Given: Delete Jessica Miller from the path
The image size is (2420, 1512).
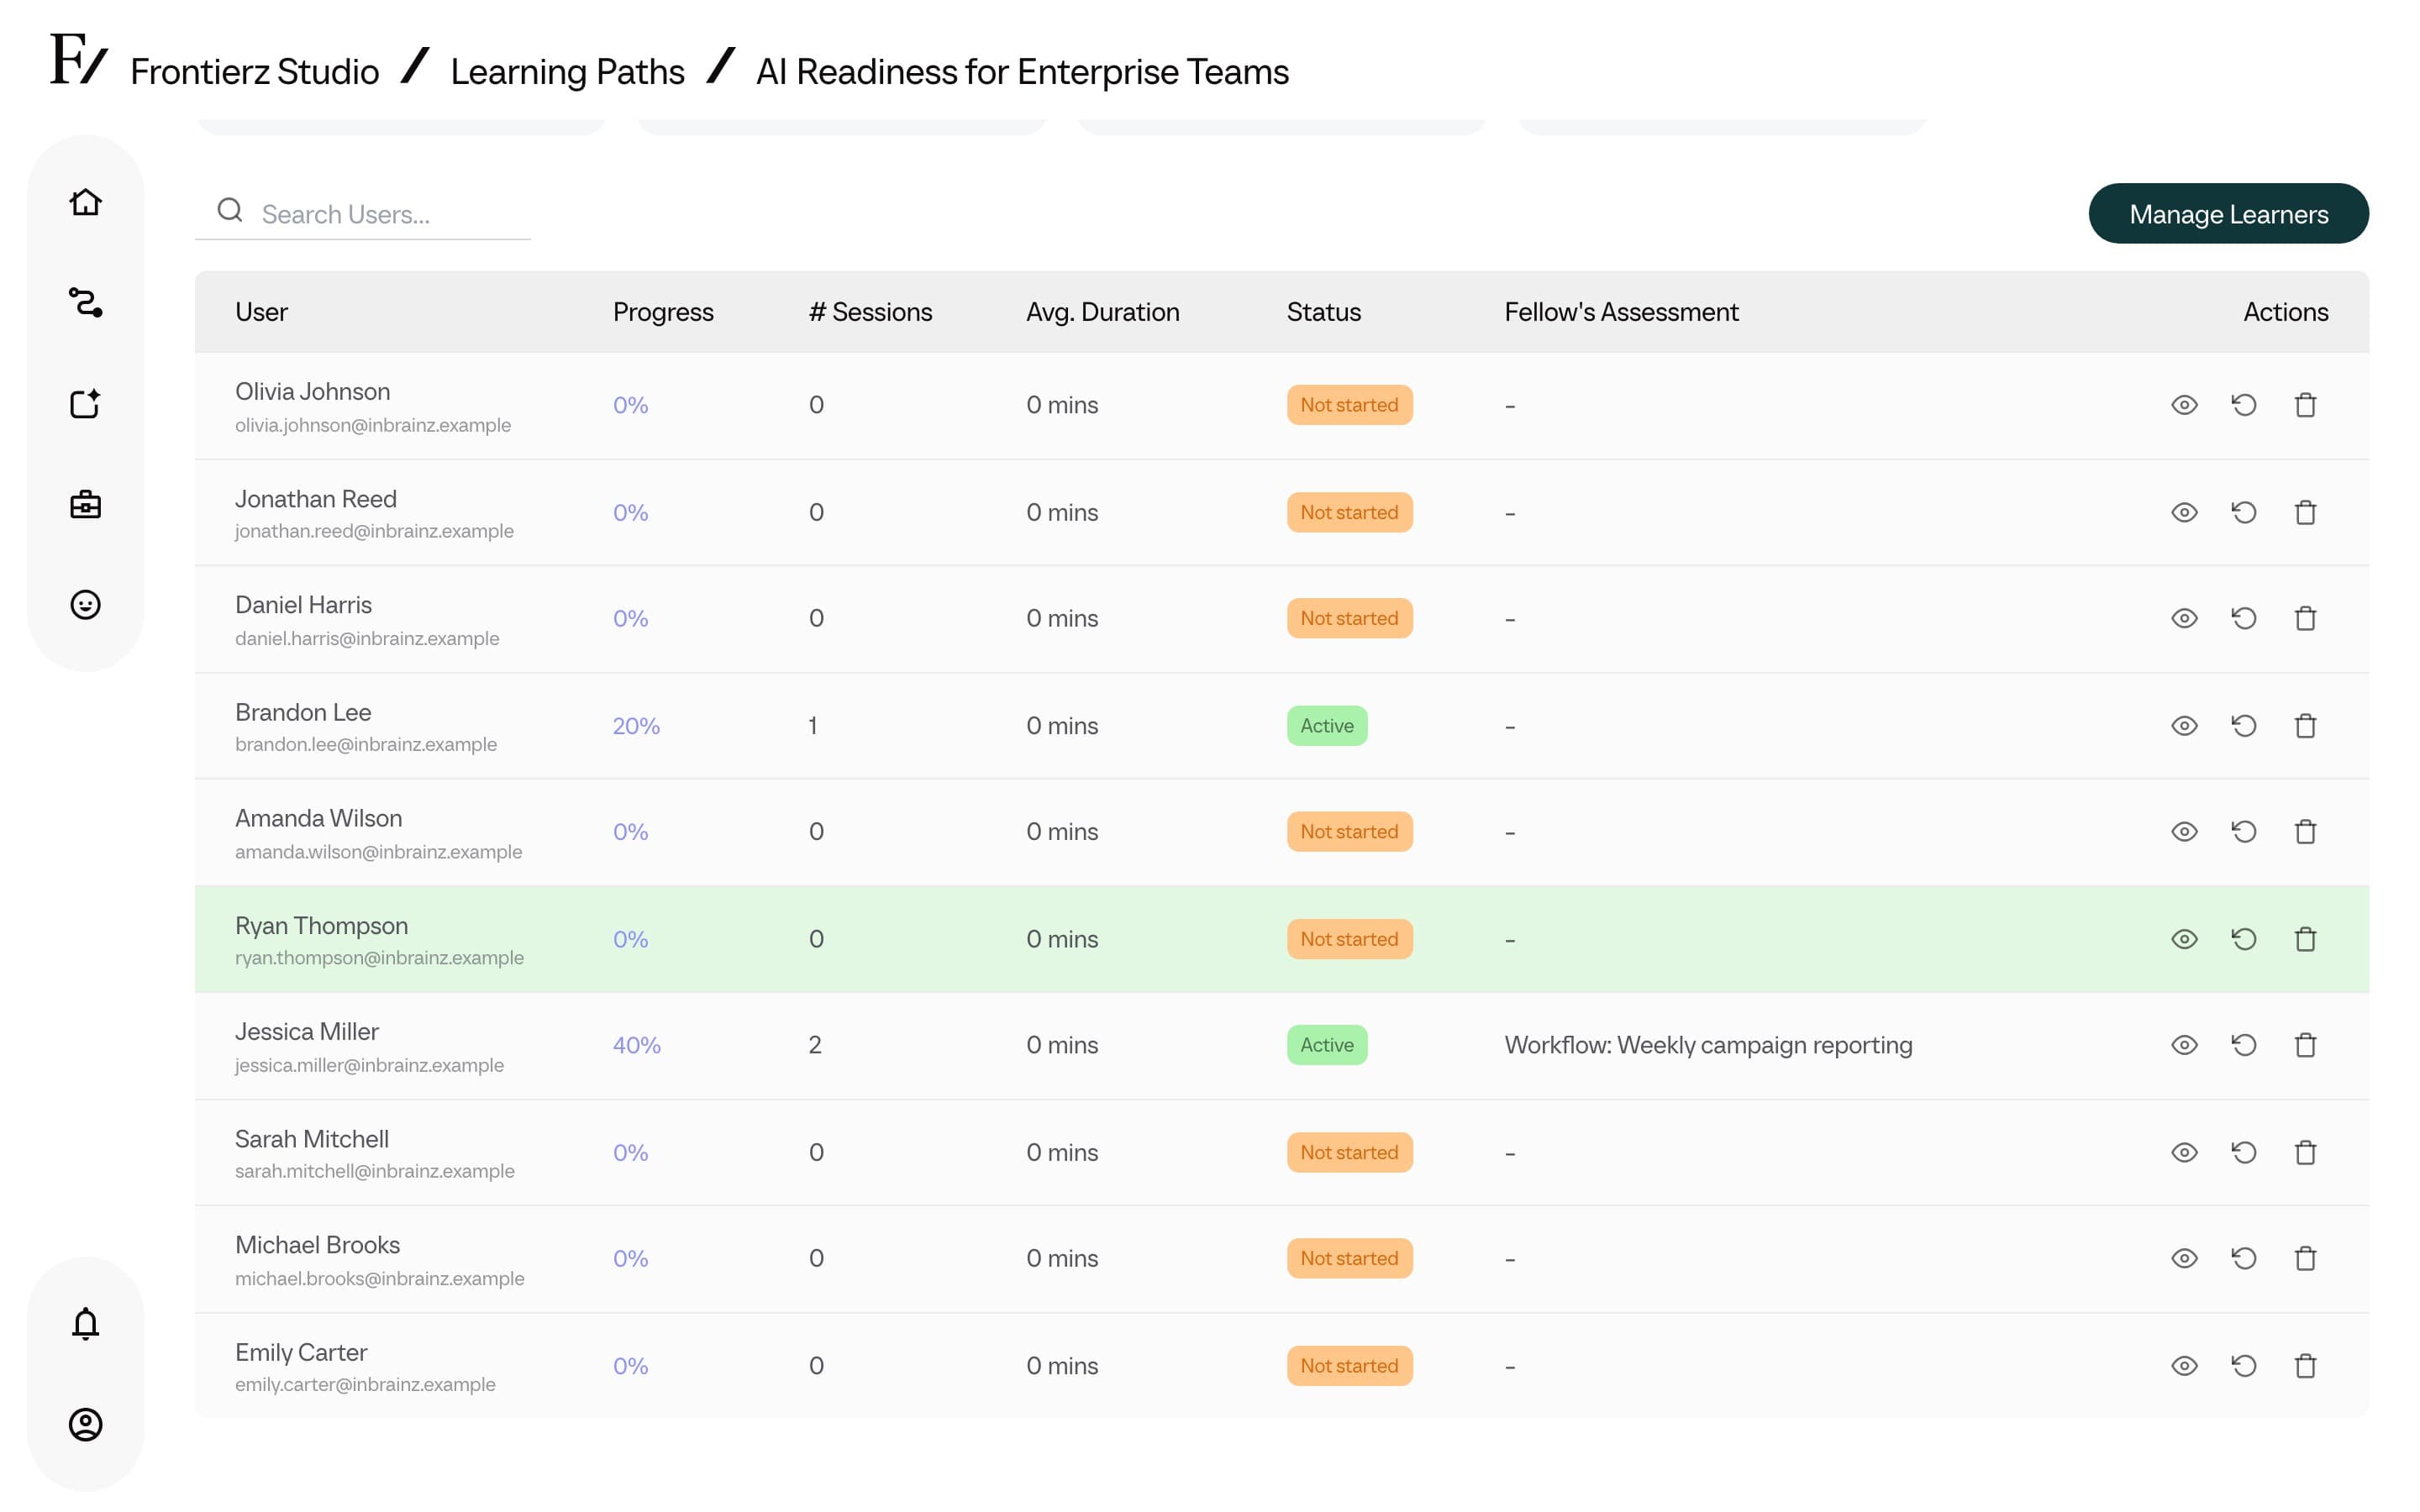Looking at the screenshot, I should pyautogui.click(x=2305, y=1045).
